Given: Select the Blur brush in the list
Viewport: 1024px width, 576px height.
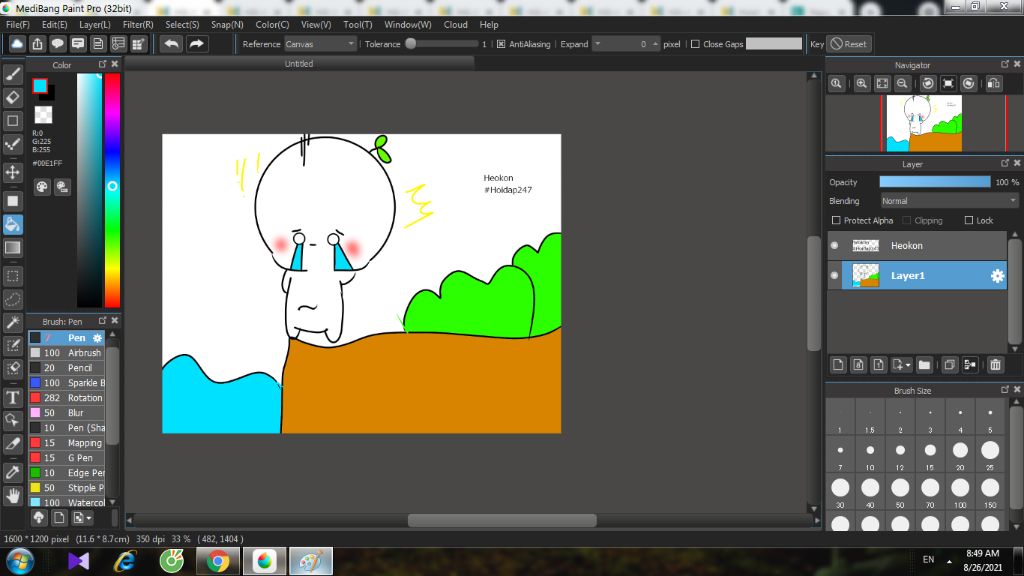Looking at the screenshot, I should coord(67,413).
